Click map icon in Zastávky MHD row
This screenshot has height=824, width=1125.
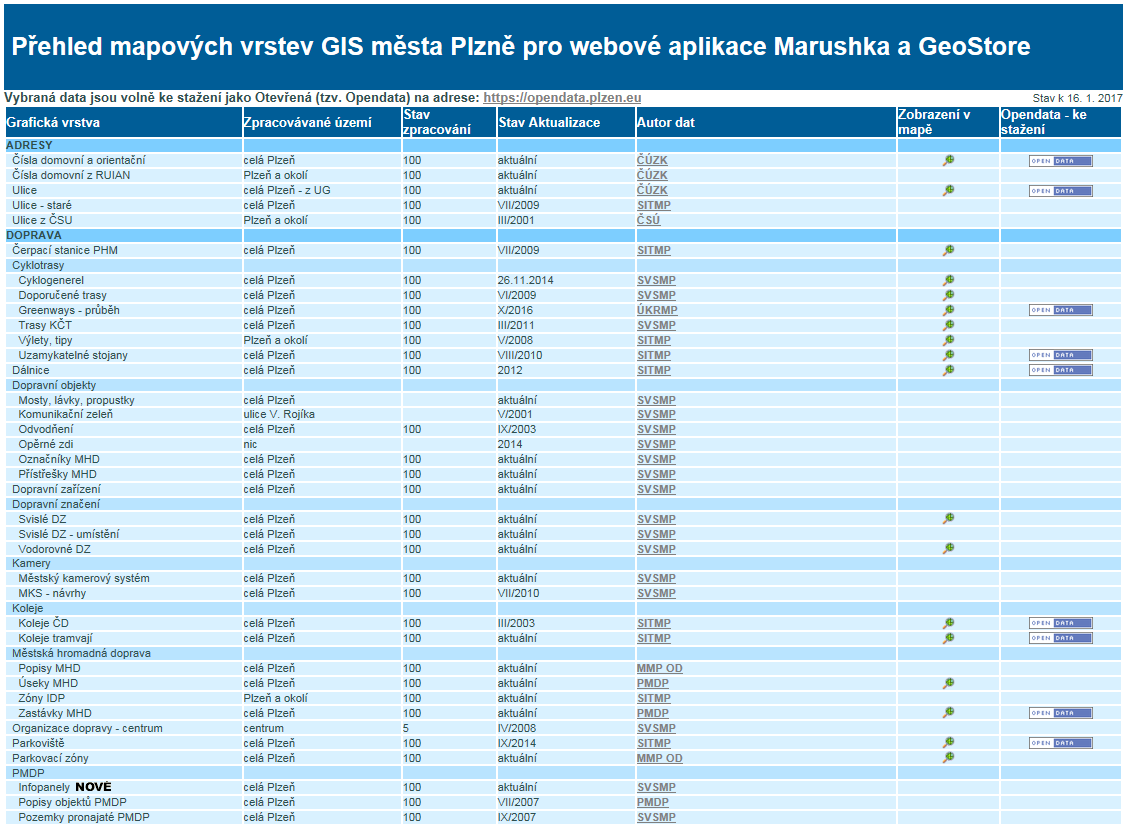click(949, 712)
